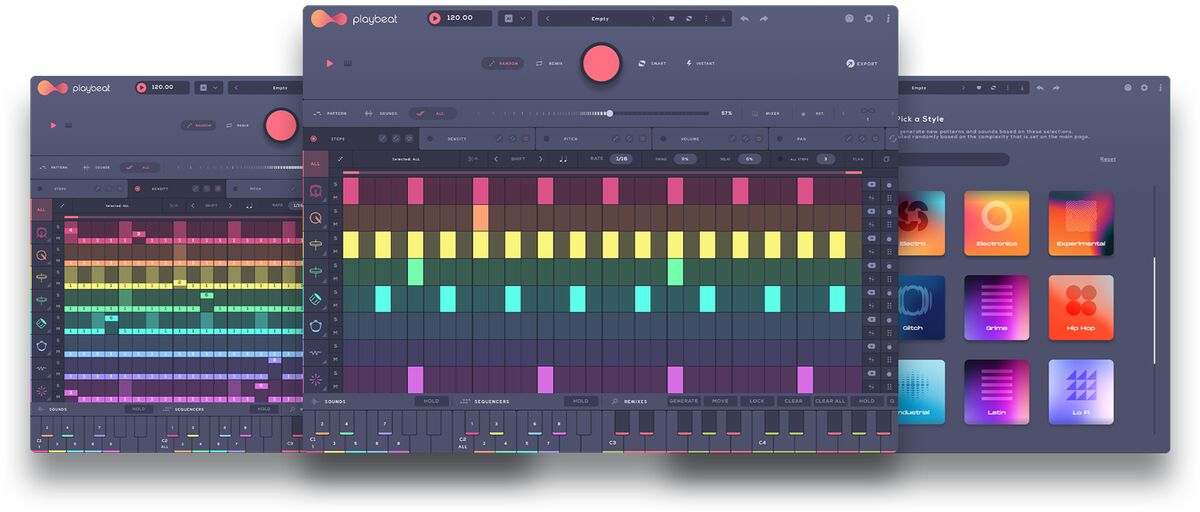Click the Smart randomize icon
This screenshot has width=1200, height=512.
tap(642, 63)
